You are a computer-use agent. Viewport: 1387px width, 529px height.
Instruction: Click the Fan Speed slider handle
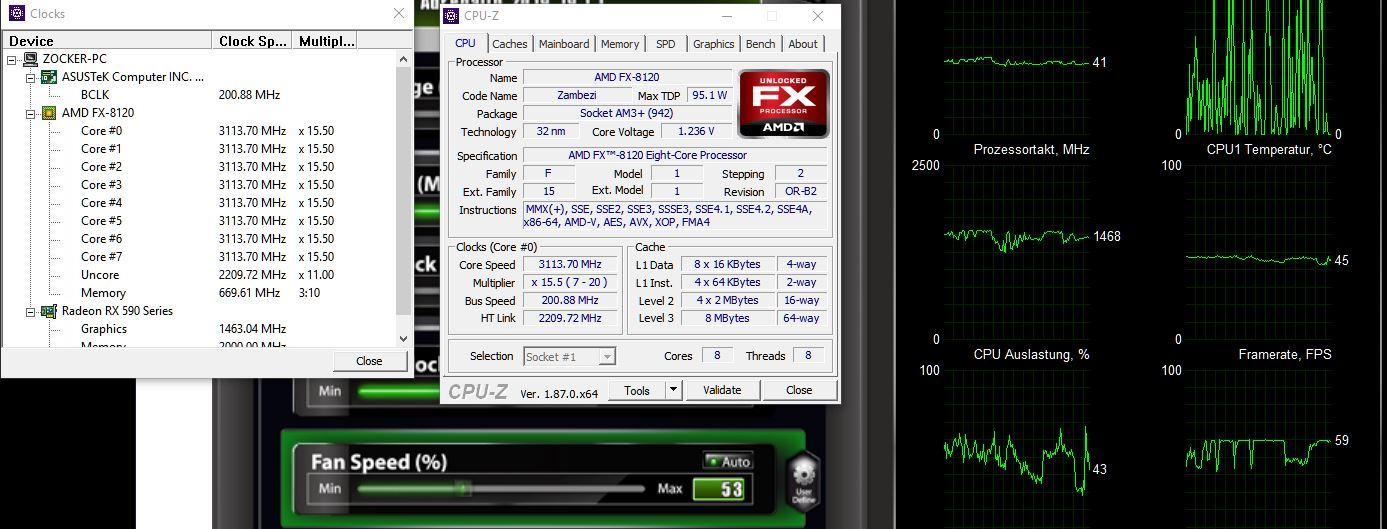point(464,488)
